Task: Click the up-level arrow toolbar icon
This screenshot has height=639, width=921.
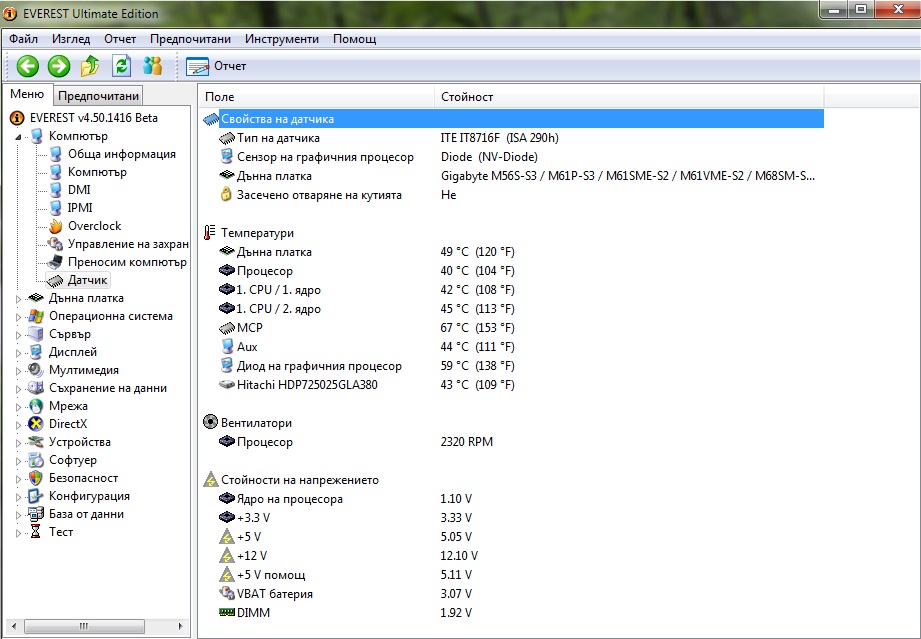Action: 90,66
